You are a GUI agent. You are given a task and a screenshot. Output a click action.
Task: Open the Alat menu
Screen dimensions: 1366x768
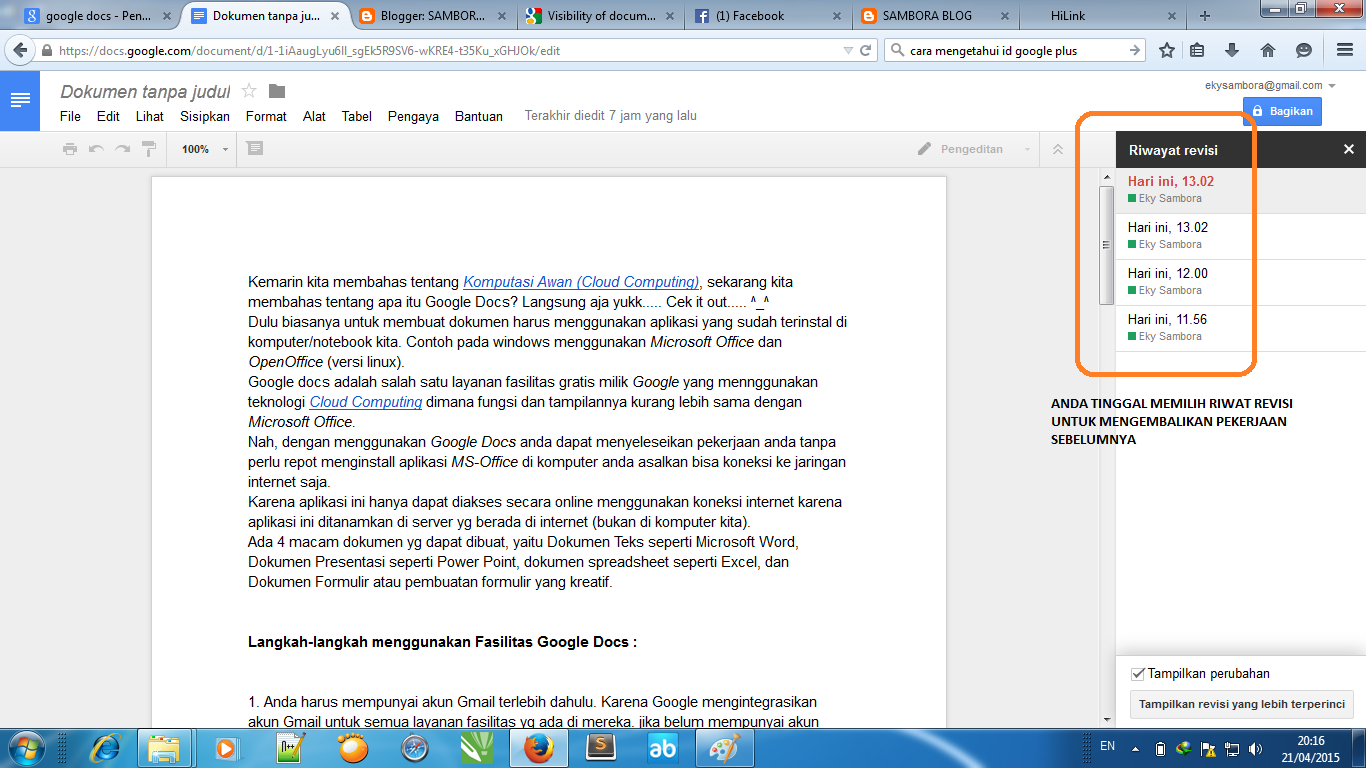tap(314, 116)
